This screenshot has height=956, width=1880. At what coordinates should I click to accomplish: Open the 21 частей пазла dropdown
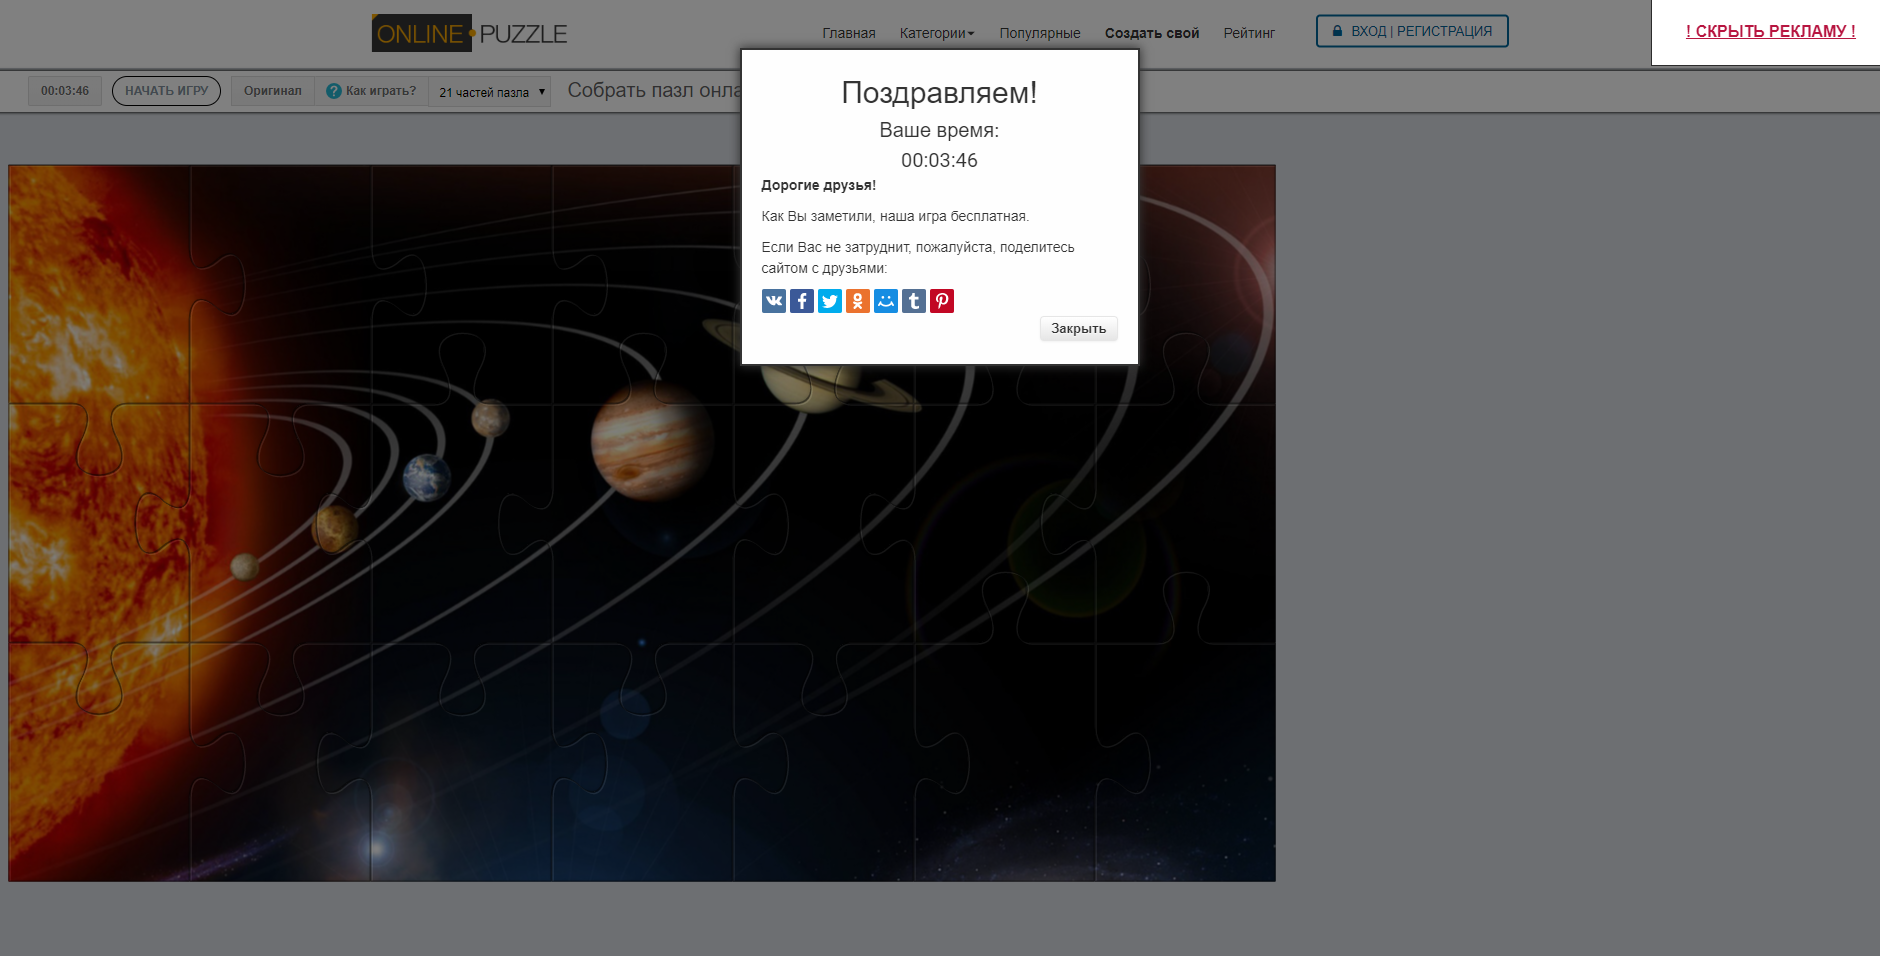point(490,92)
